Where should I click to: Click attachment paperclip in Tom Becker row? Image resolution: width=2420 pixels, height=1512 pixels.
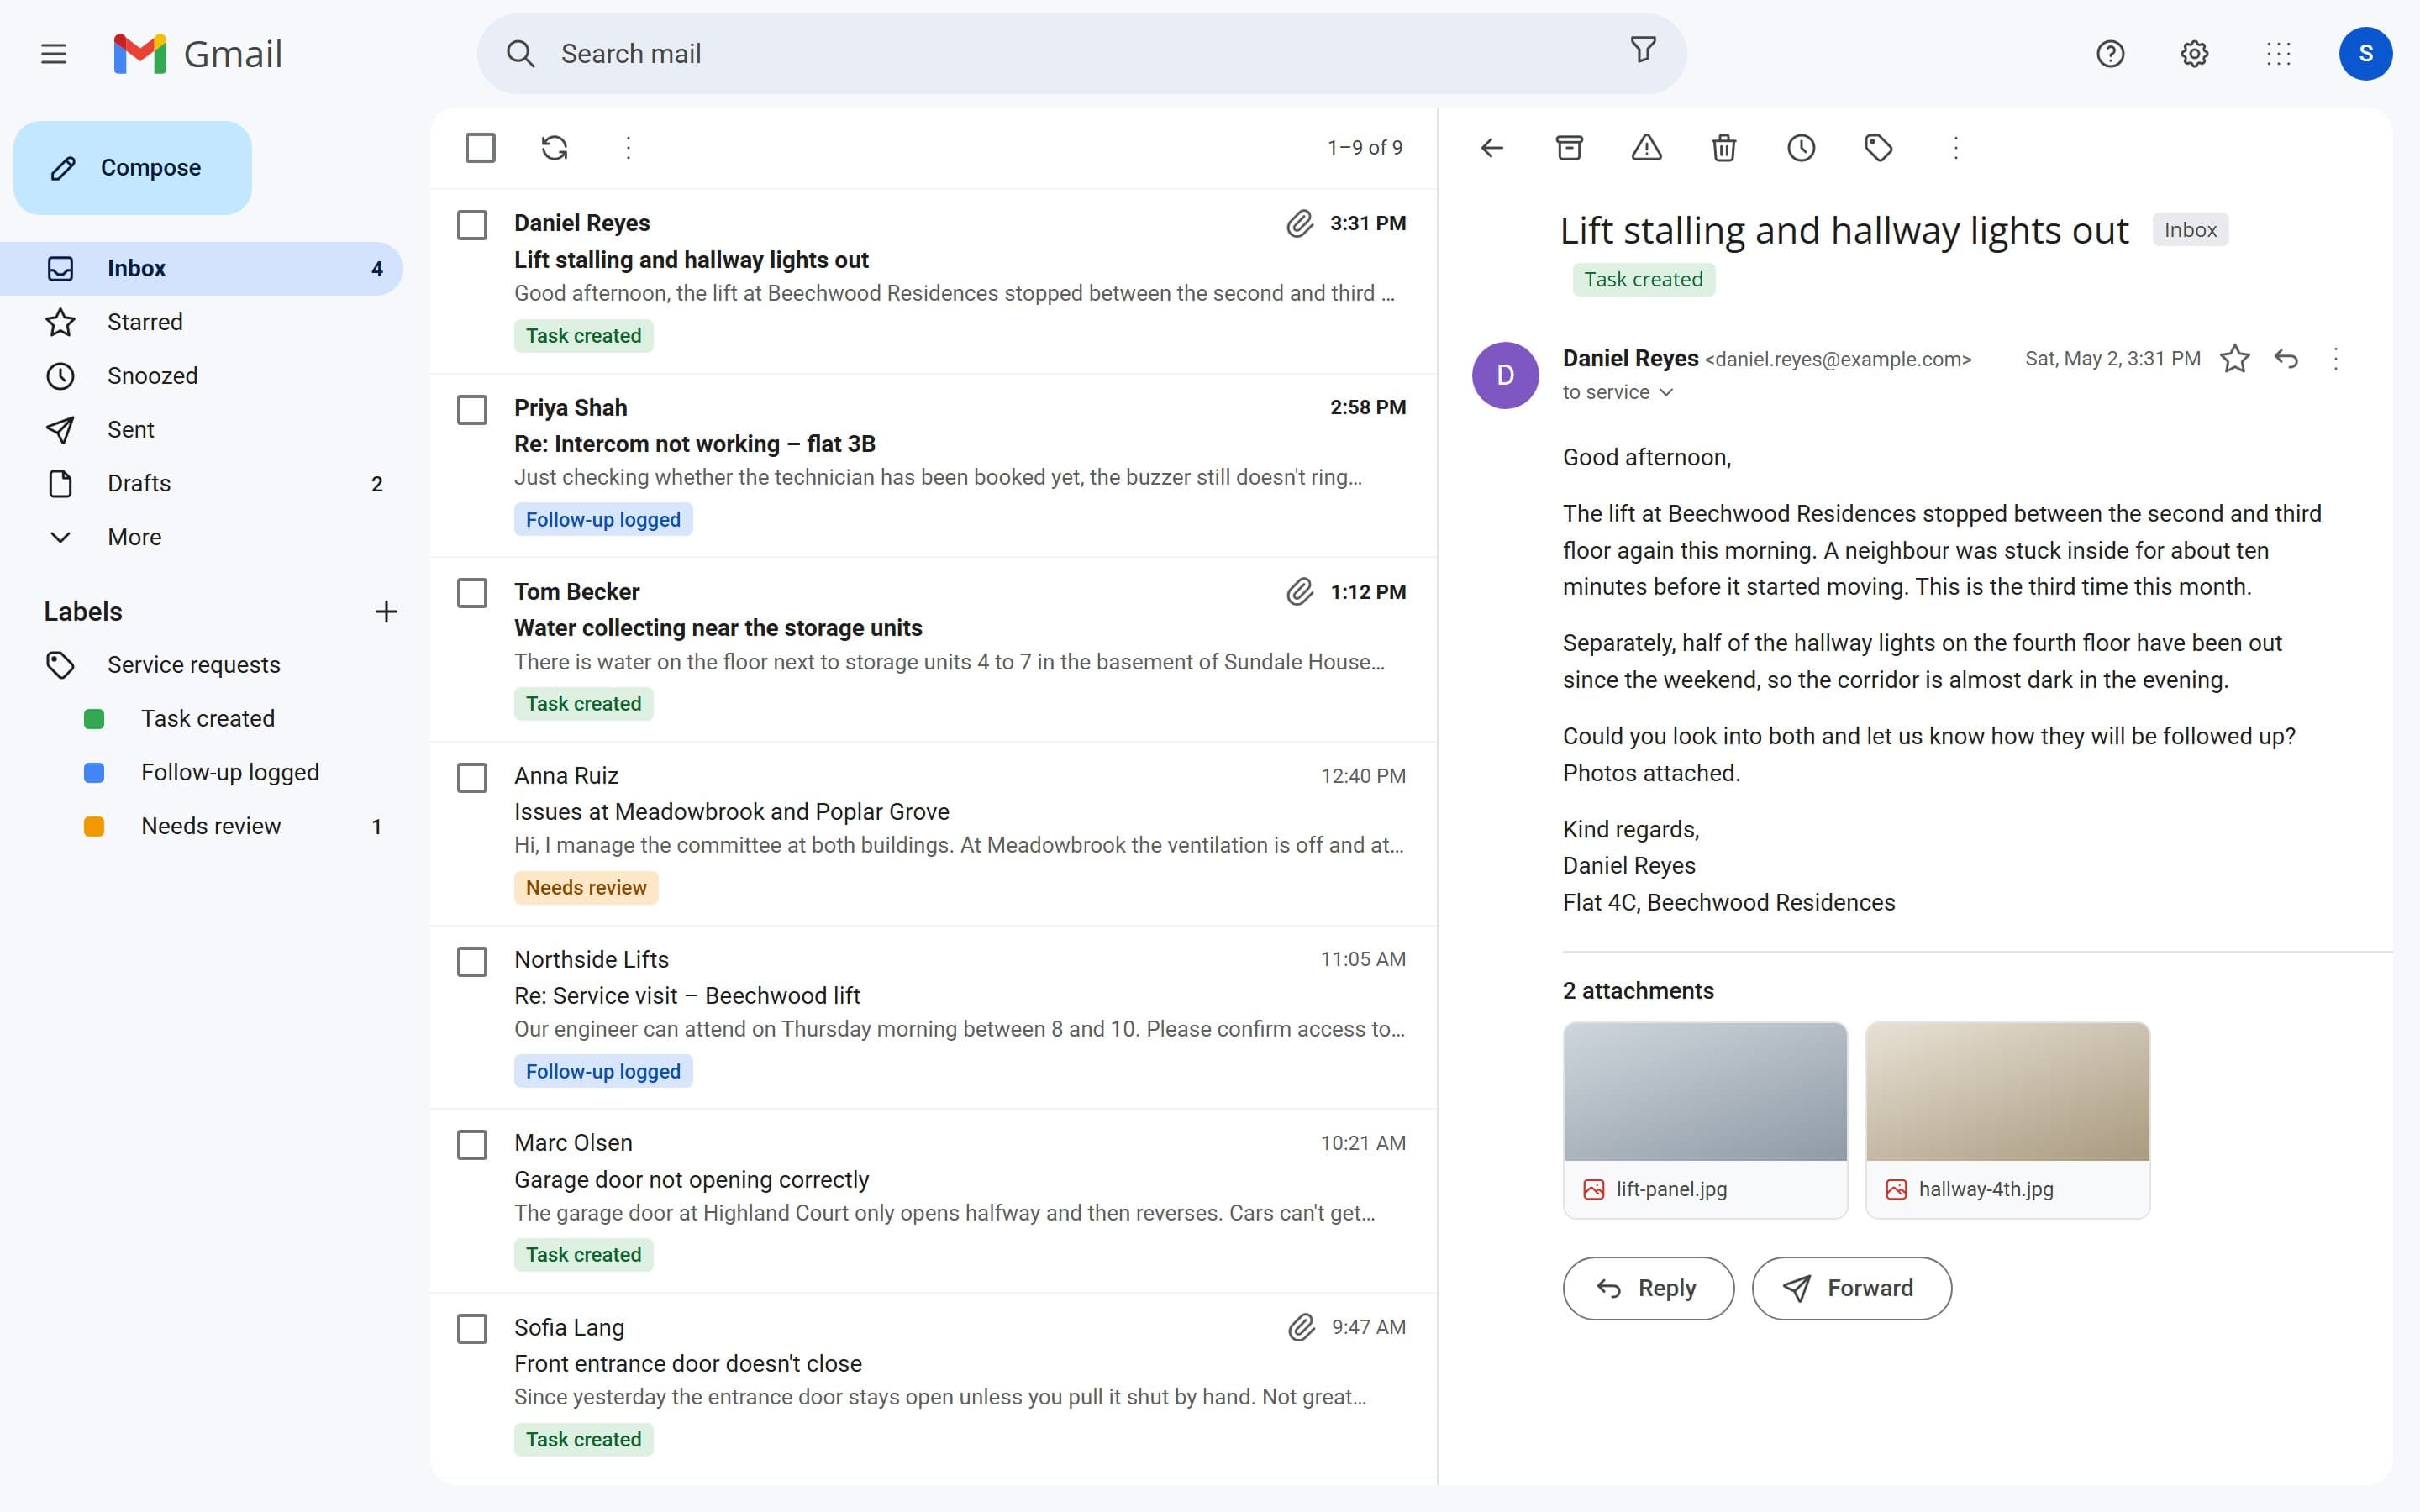pyautogui.click(x=1299, y=592)
